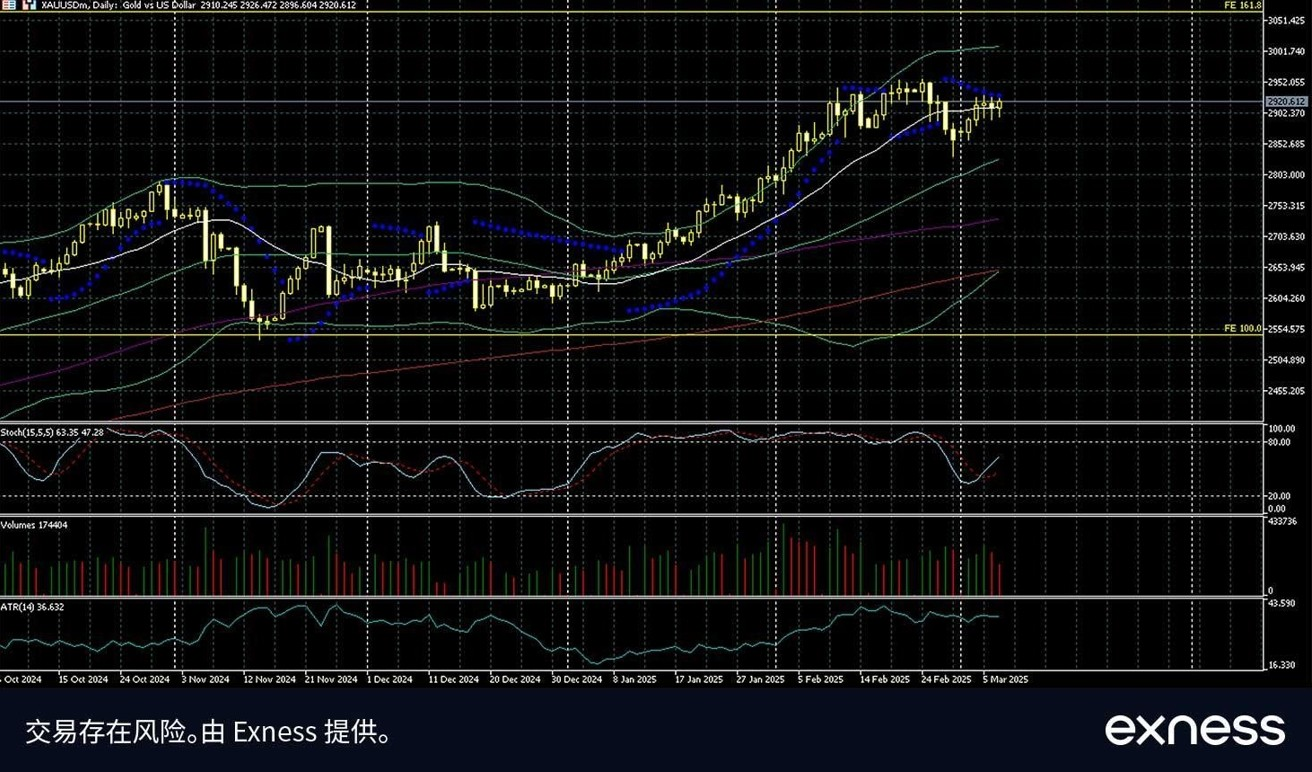Image resolution: width=1312 pixels, height=772 pixels.
Task: Click the 5 Mar 2025 date label
Action: click(x=1005, y=679)
